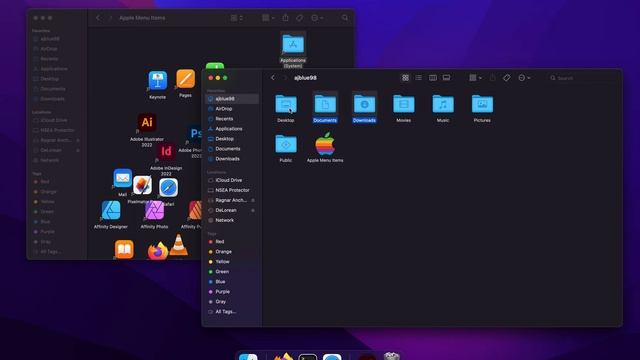Open the Mail app icon in back window

pyautogui.click(x=122, y=178)
